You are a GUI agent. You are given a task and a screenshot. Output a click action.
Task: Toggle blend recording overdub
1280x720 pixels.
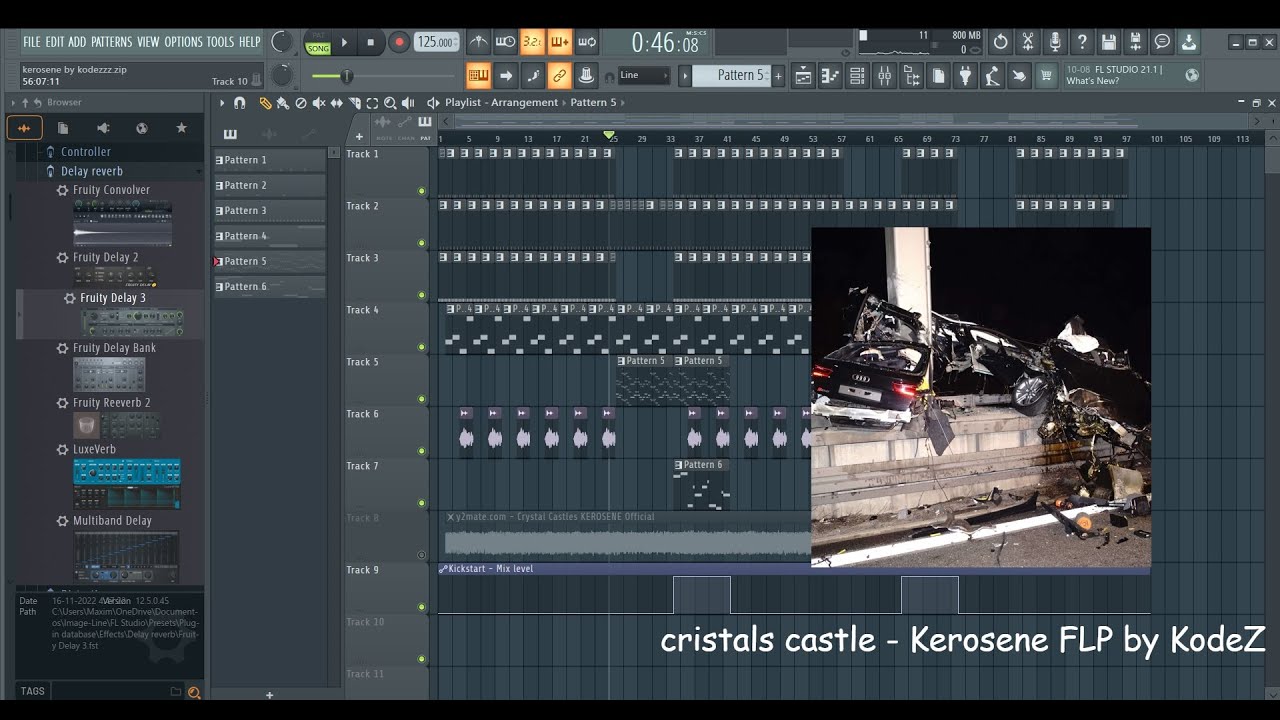560,42
